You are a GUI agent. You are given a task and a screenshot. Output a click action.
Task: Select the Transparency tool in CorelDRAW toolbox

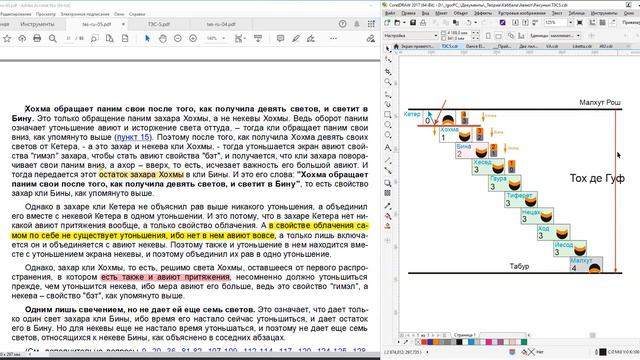pos(388,193)
